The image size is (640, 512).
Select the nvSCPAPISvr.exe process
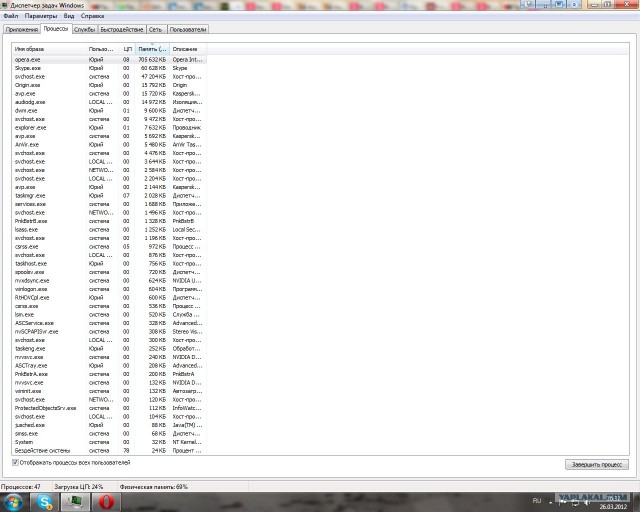pos(109,332)
